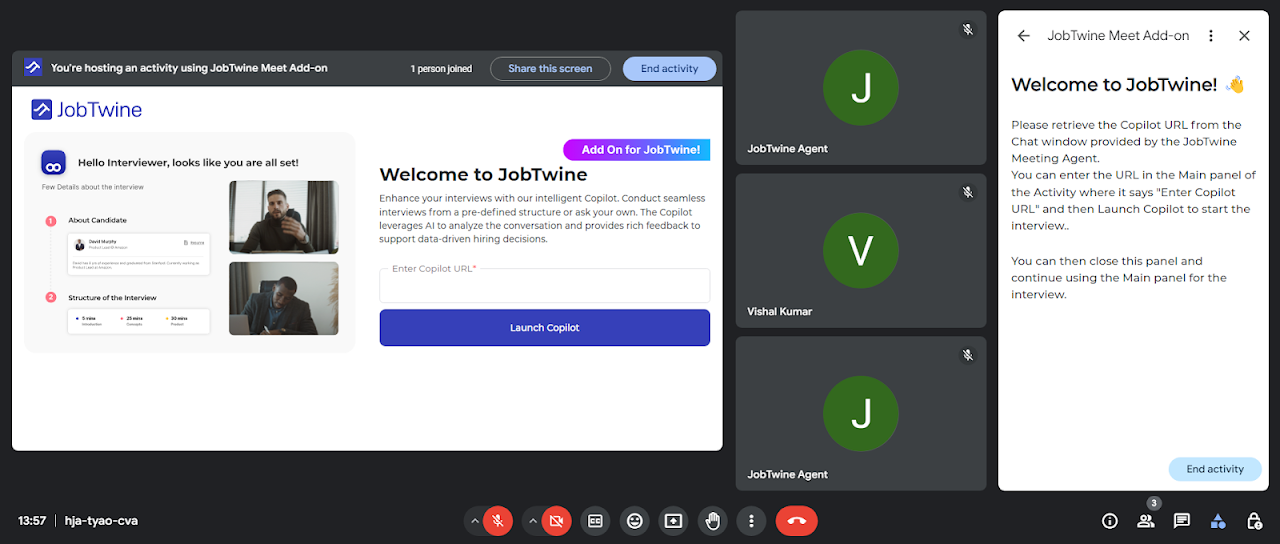Close the JobTwine Meet Add-on panel

click(x=1244, y=36)
